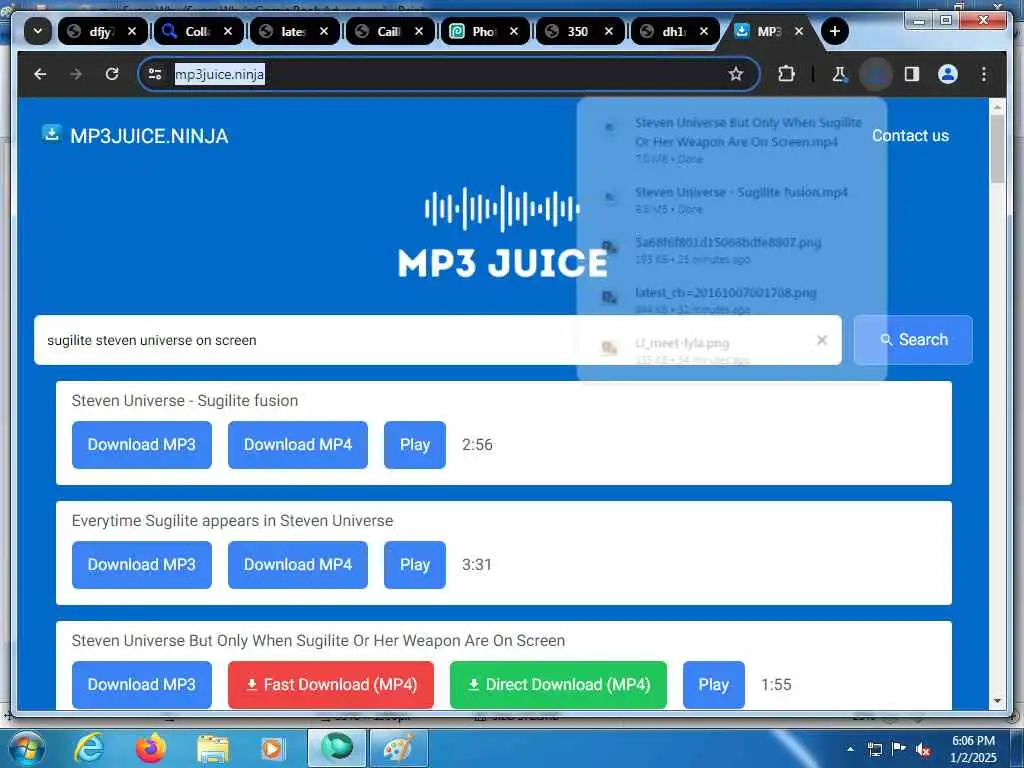Reload the mp3juice page
The image size is (1024, 768).
click(x=112, y=74)
